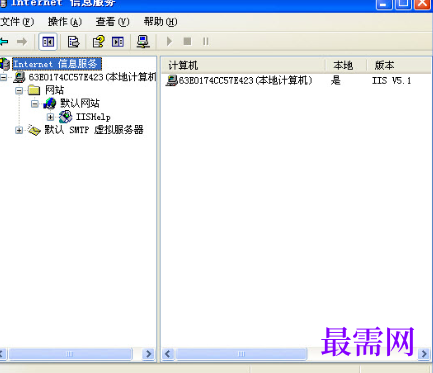Viewport: 433px width, 373px height.
Task: Open the Help toolbar icon
Action: [98, 42]
